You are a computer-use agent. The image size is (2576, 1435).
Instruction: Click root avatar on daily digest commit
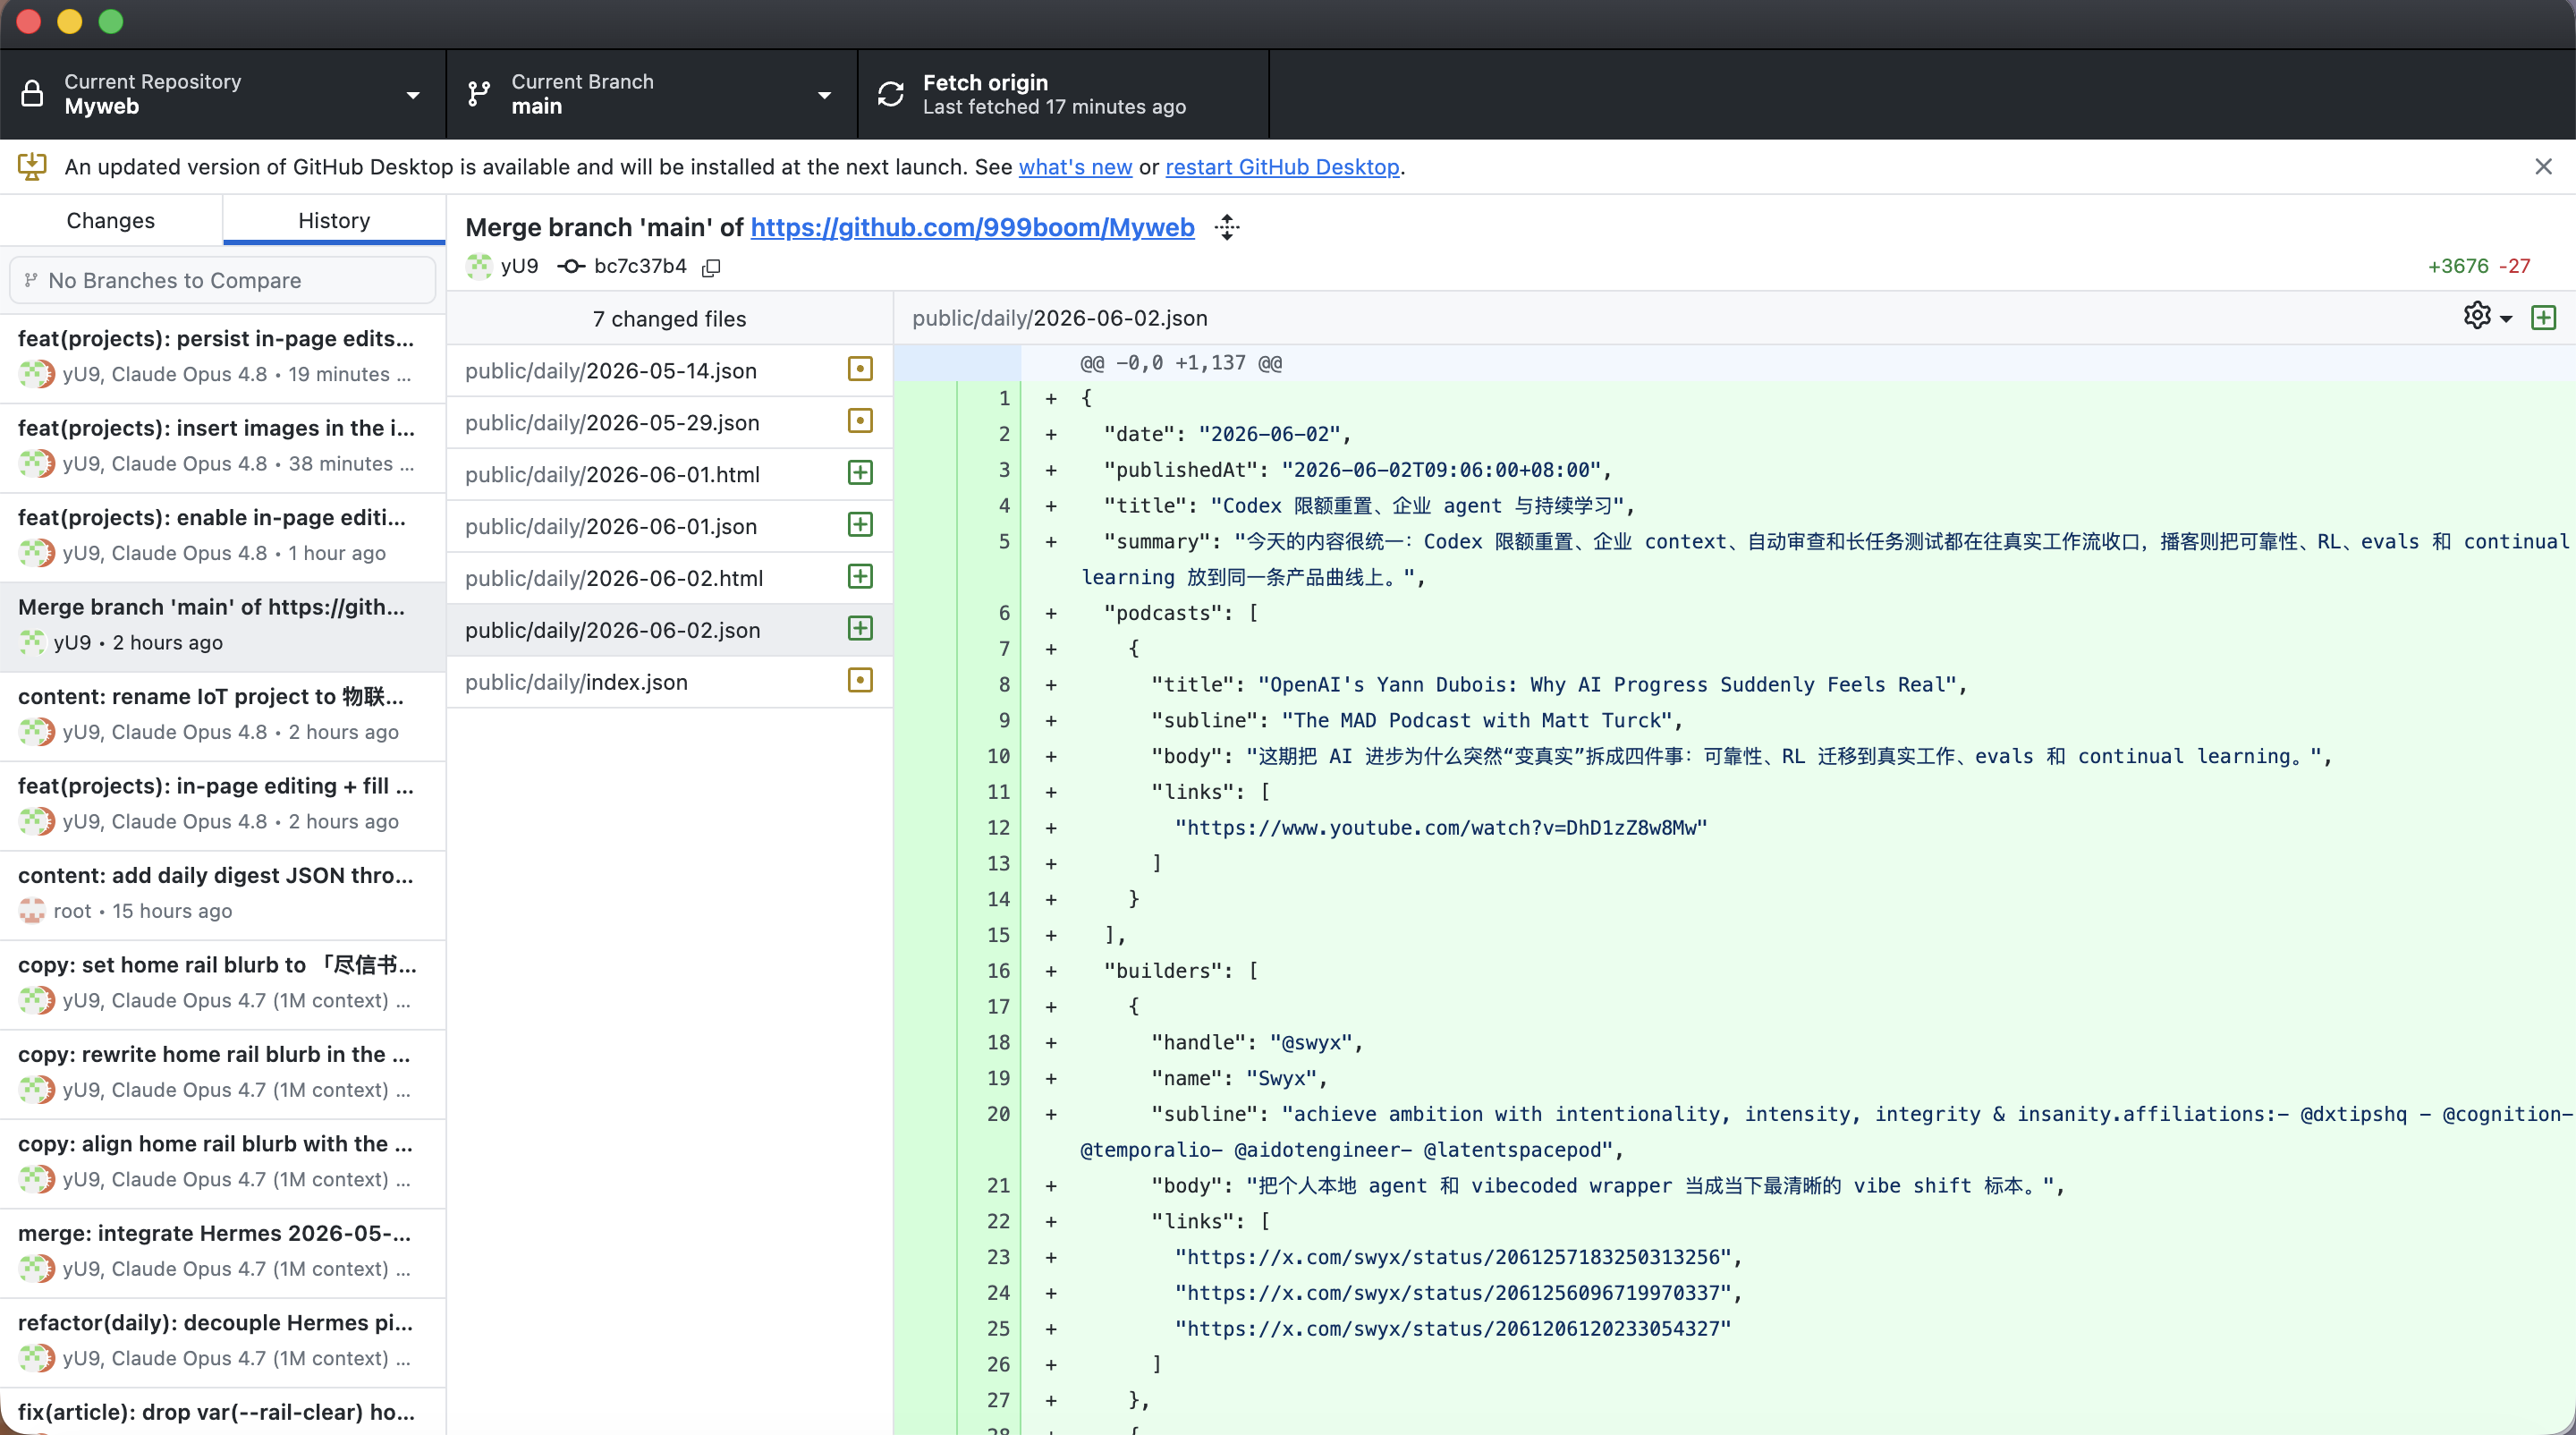[x=32, y=911]
